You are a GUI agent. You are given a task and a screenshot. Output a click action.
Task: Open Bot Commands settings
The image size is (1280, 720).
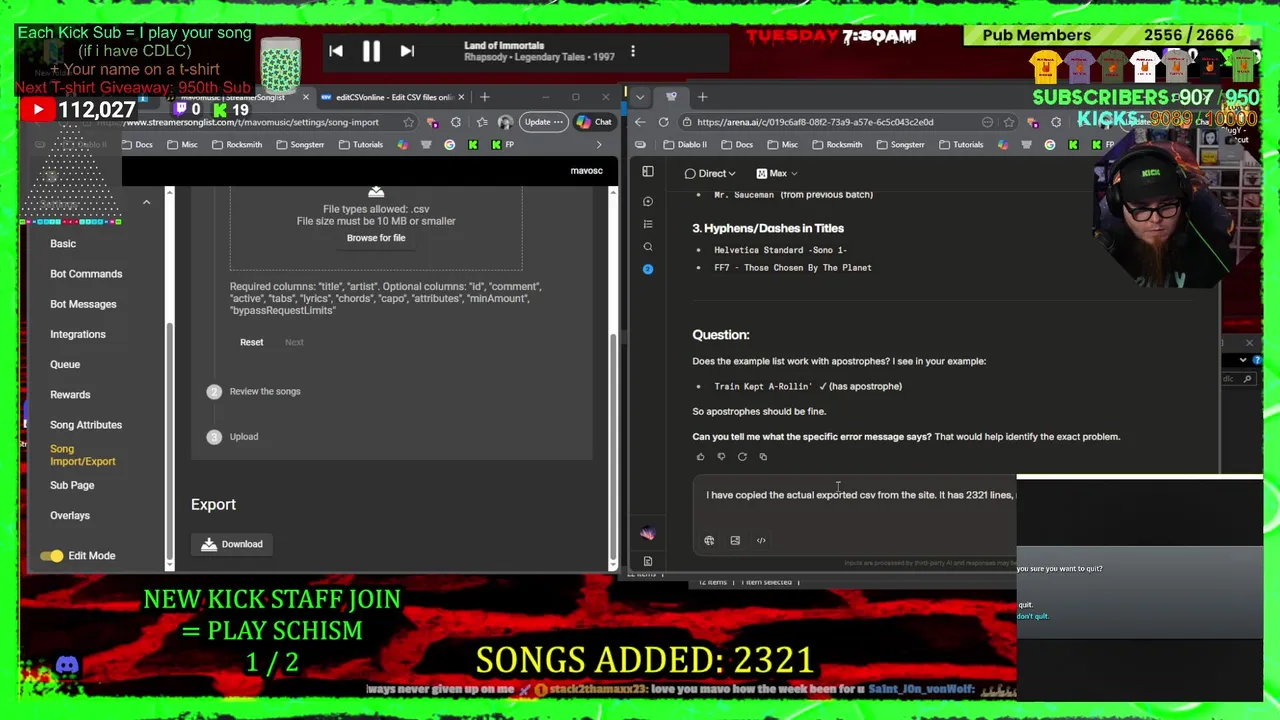point(86,274)
